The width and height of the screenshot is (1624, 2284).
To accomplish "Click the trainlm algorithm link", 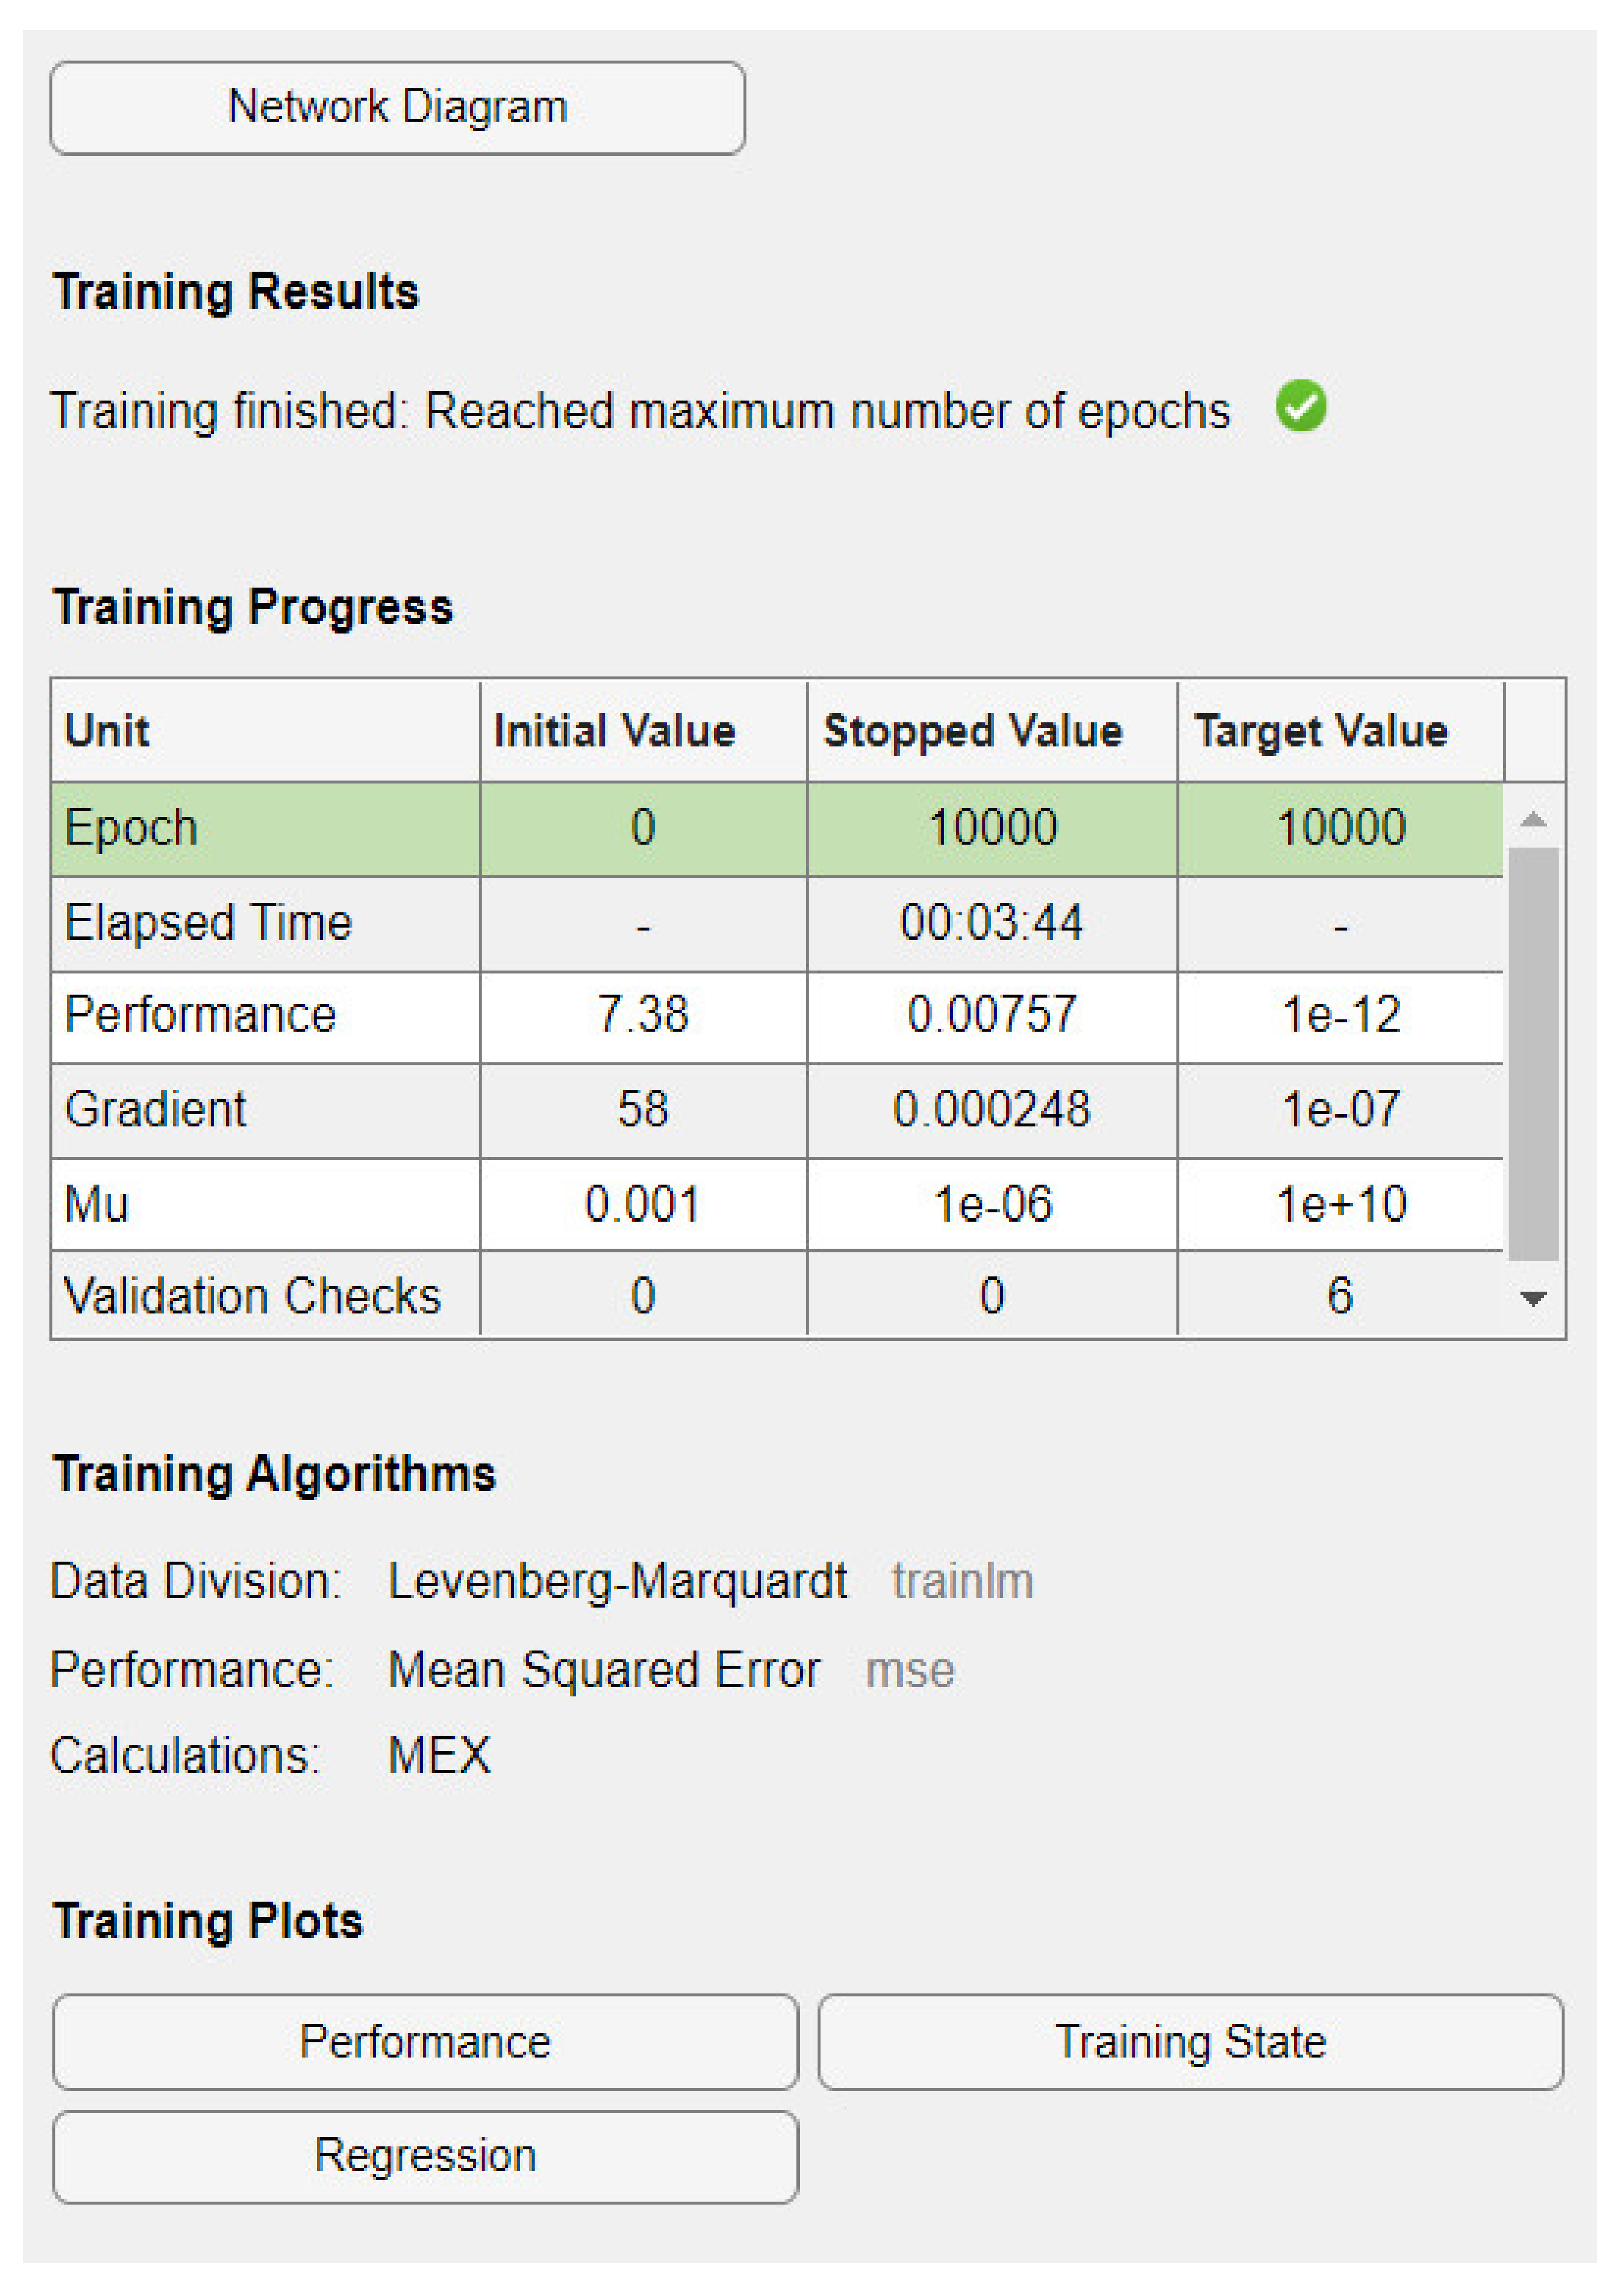I will [962, 1581].
